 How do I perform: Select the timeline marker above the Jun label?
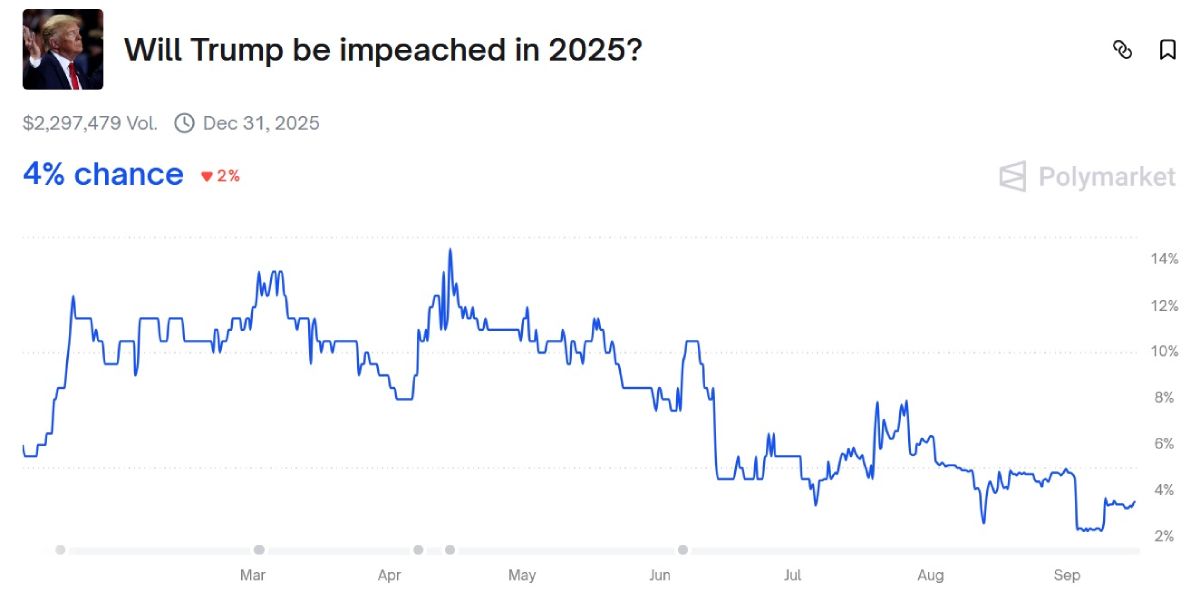pos(683,550)
